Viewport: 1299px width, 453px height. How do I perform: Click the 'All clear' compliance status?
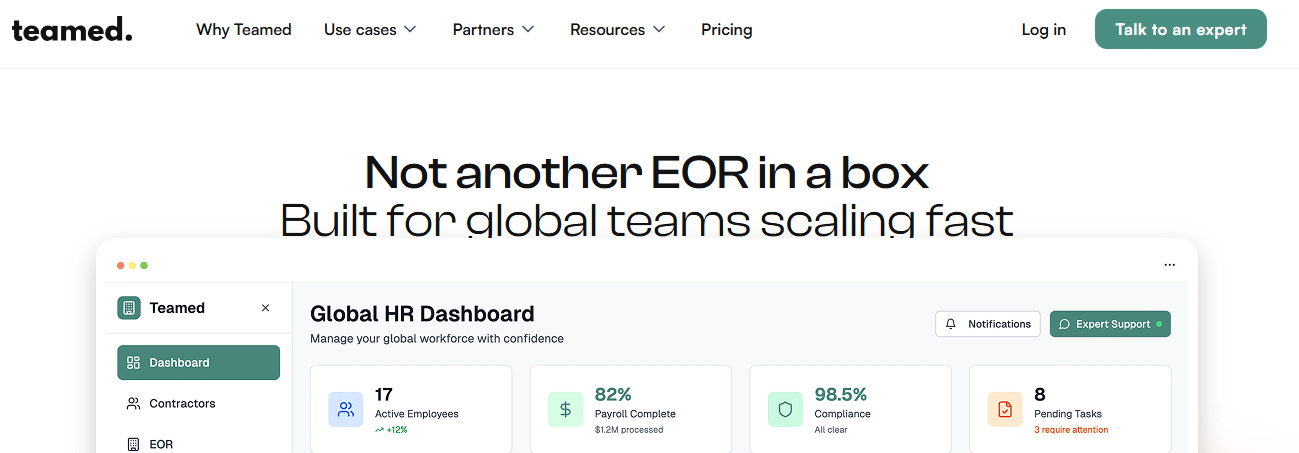point(832,430)
